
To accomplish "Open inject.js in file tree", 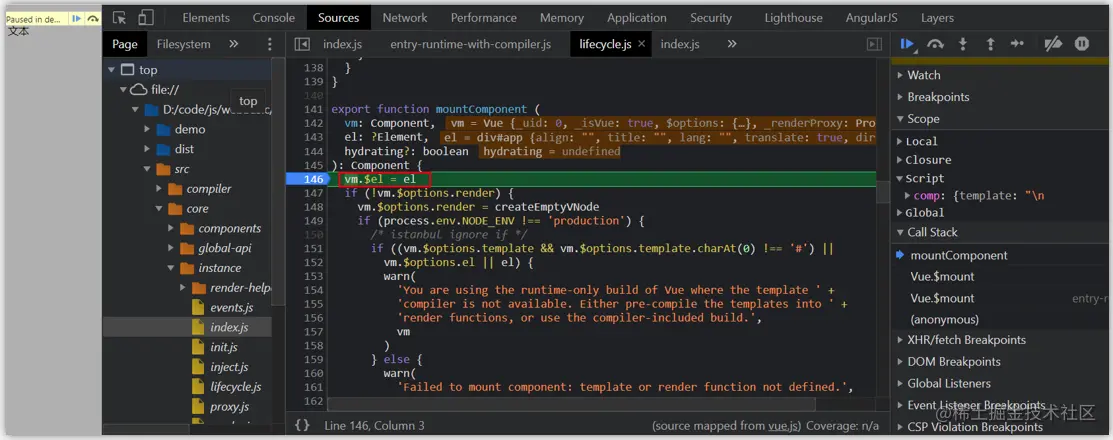I will tap(229, 368).
